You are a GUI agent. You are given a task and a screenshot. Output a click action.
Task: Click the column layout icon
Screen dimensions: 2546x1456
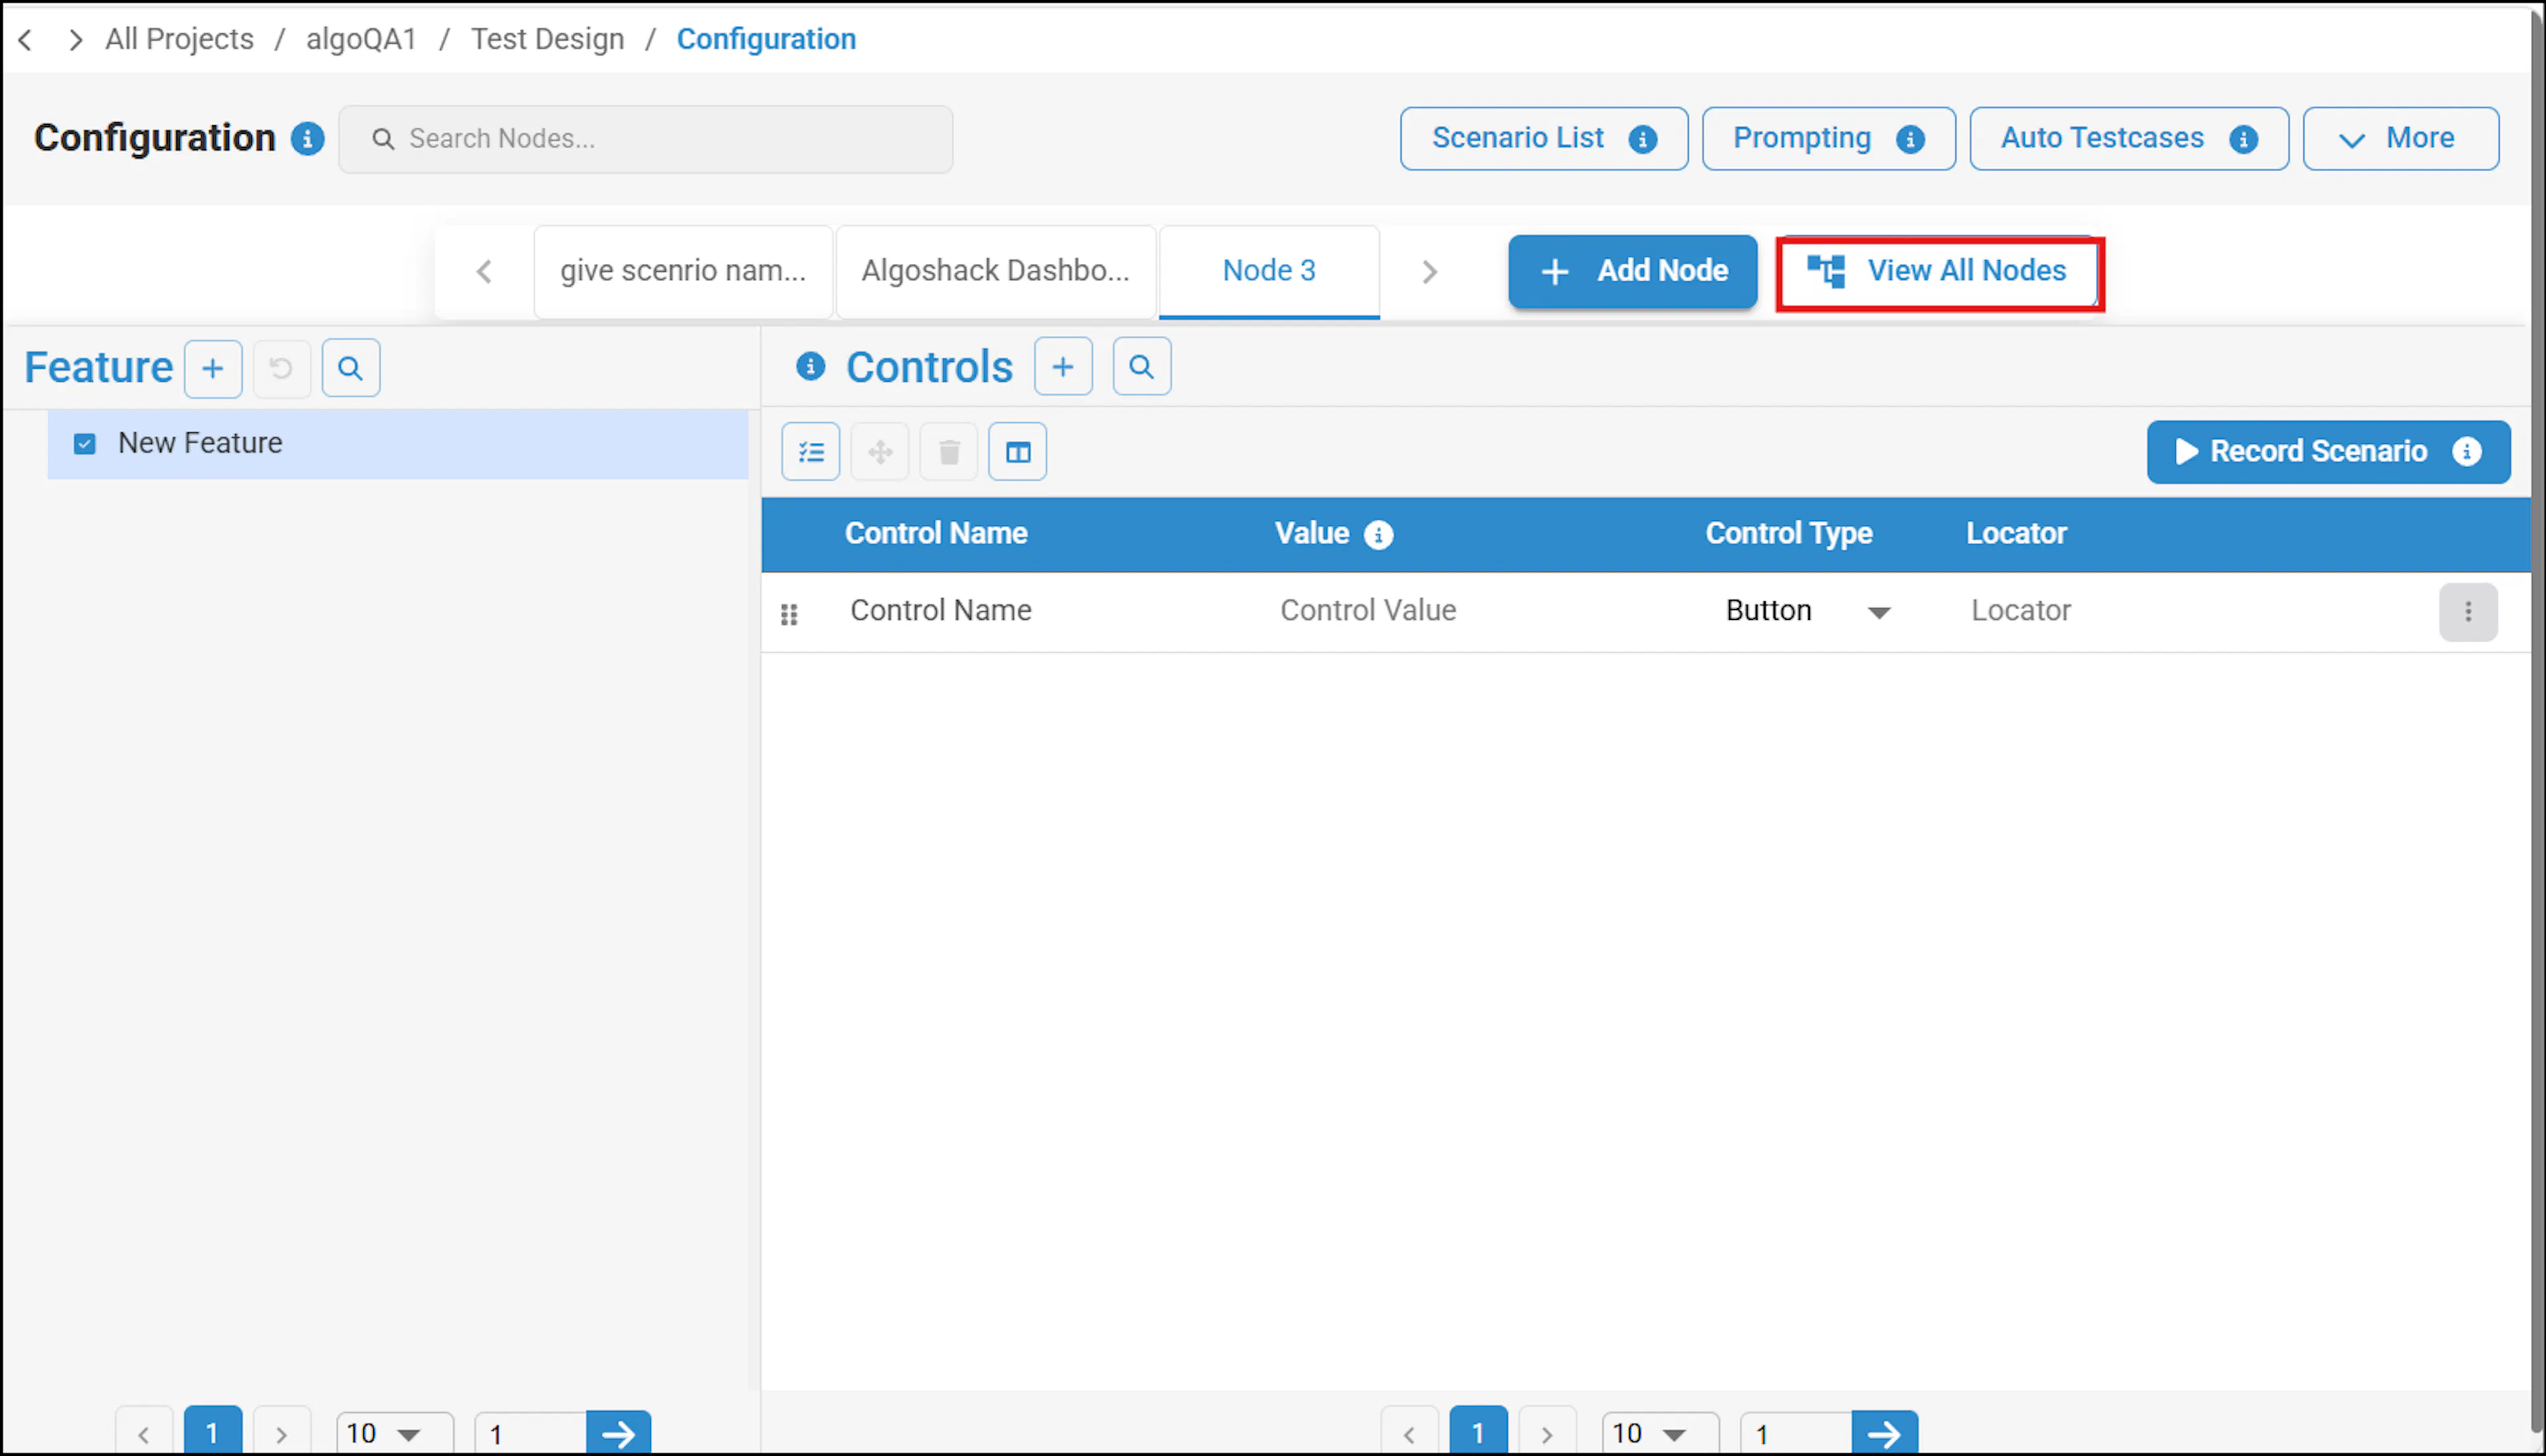pyautogui.click(x=1018, y=452)
